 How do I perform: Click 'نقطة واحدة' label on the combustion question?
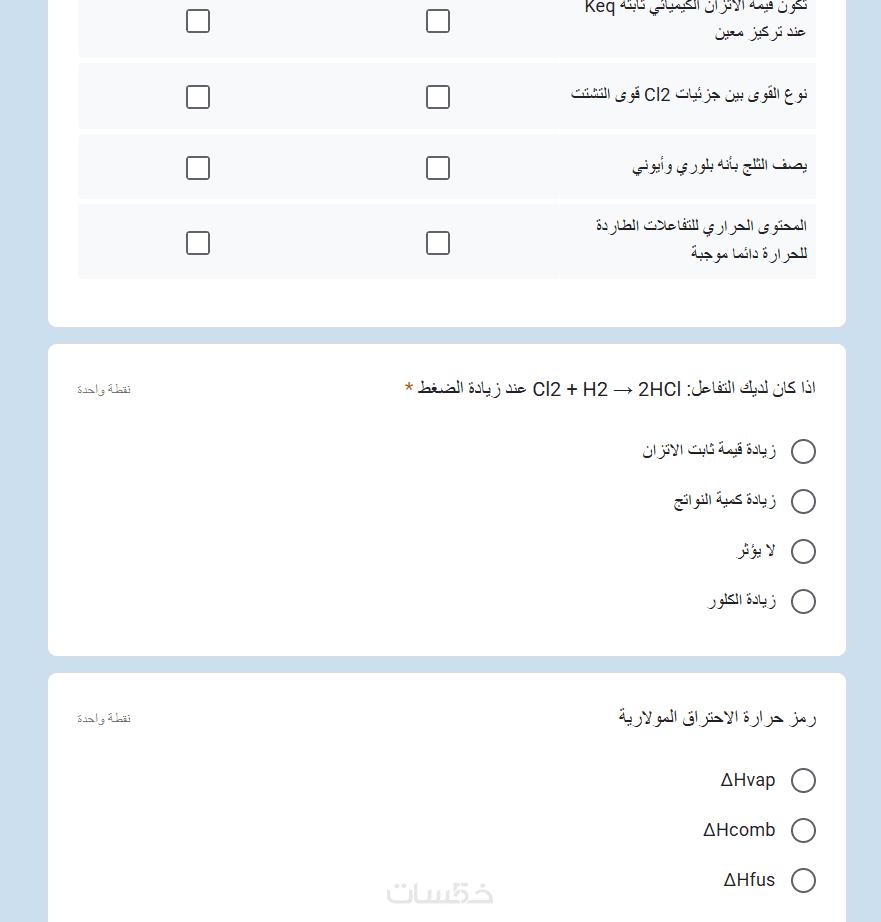[x=104, y=719]
